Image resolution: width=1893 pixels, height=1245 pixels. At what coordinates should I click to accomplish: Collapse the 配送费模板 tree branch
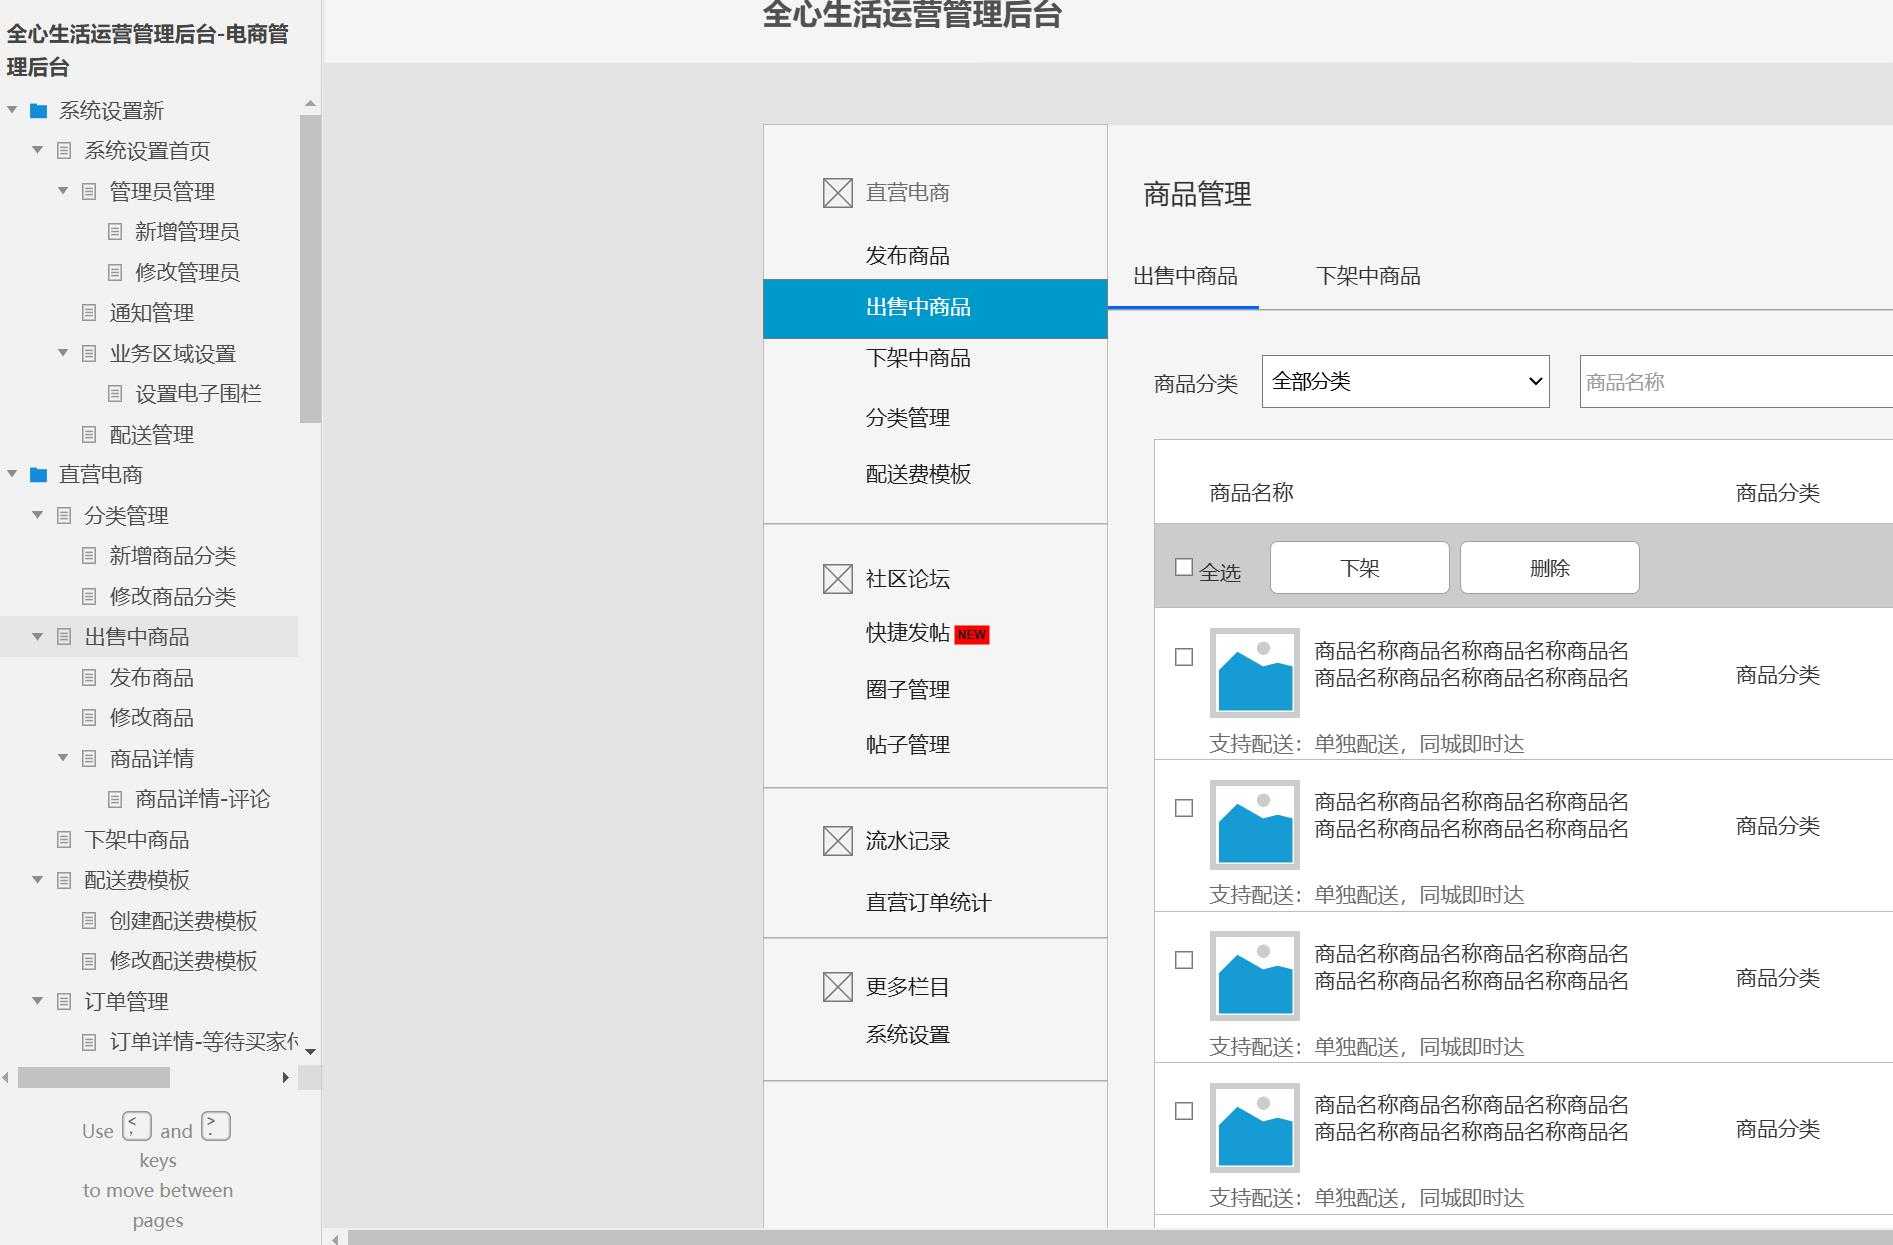point(37,880)
